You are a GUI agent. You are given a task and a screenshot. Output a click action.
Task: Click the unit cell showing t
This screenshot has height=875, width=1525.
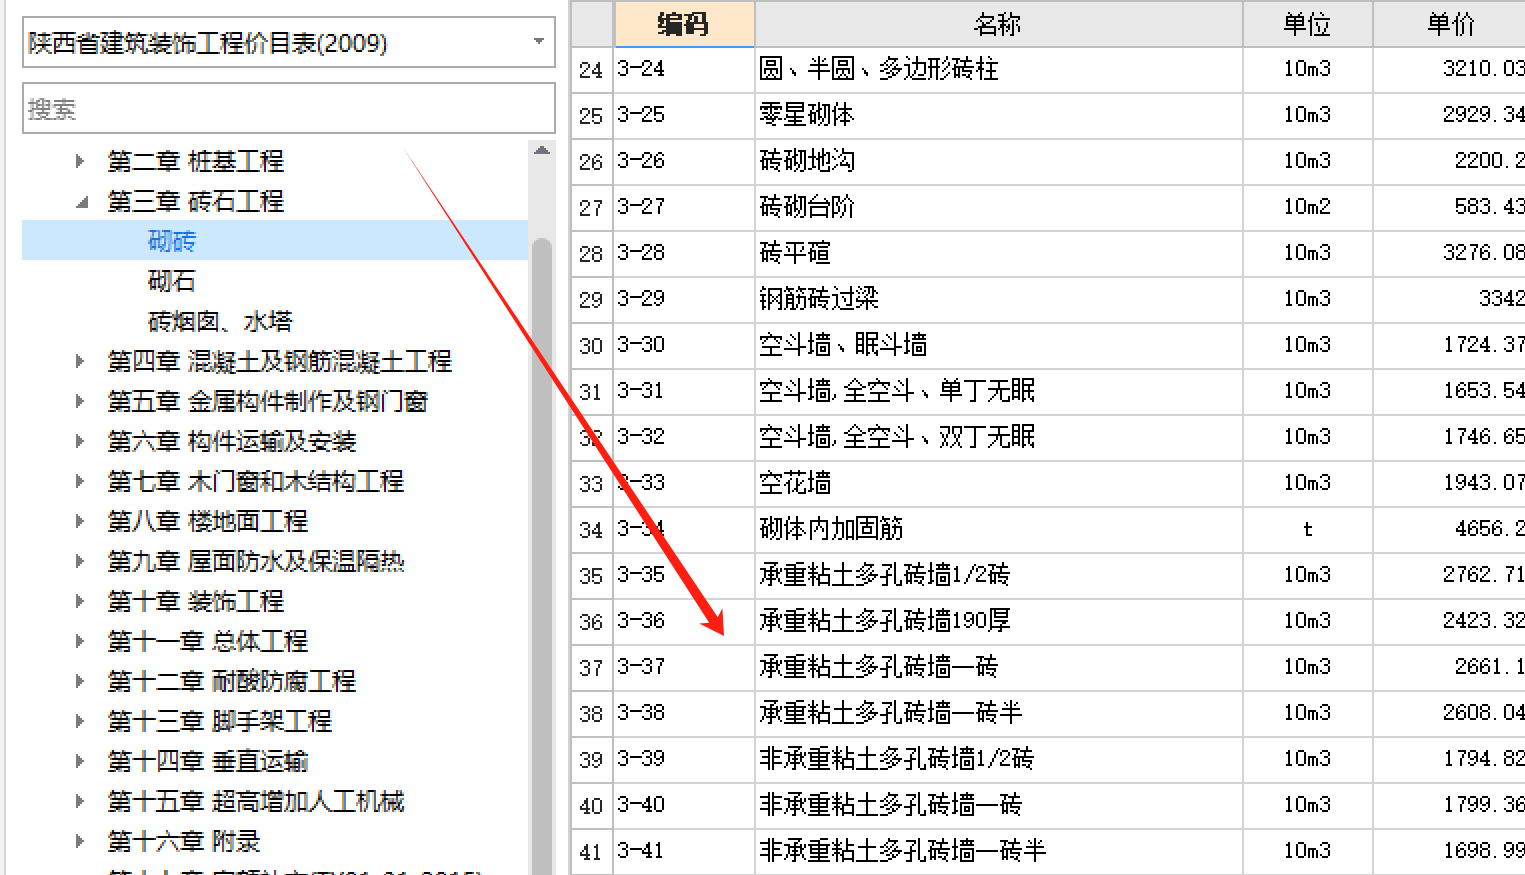(x=1307, y=529)
